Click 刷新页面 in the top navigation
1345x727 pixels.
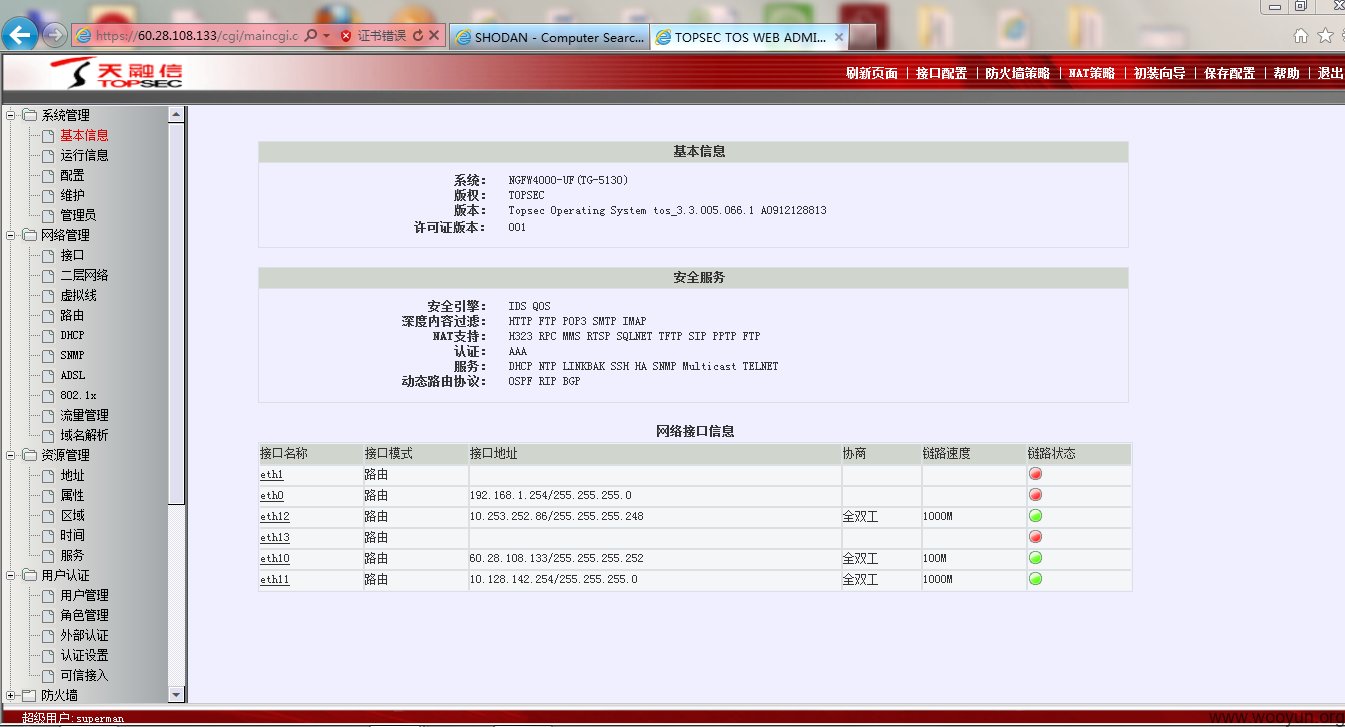coord(871,73)
